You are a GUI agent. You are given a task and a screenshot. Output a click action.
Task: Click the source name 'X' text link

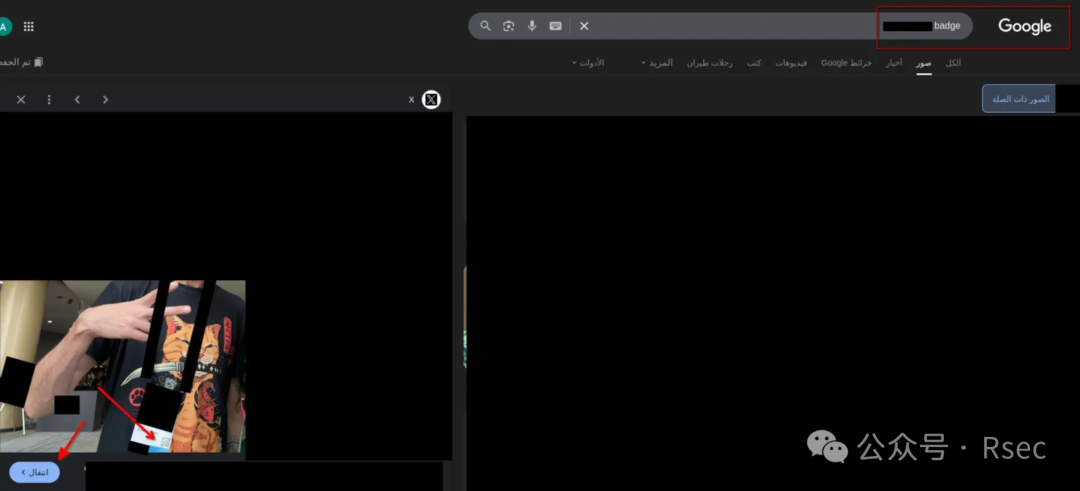[x=411, y=100]
